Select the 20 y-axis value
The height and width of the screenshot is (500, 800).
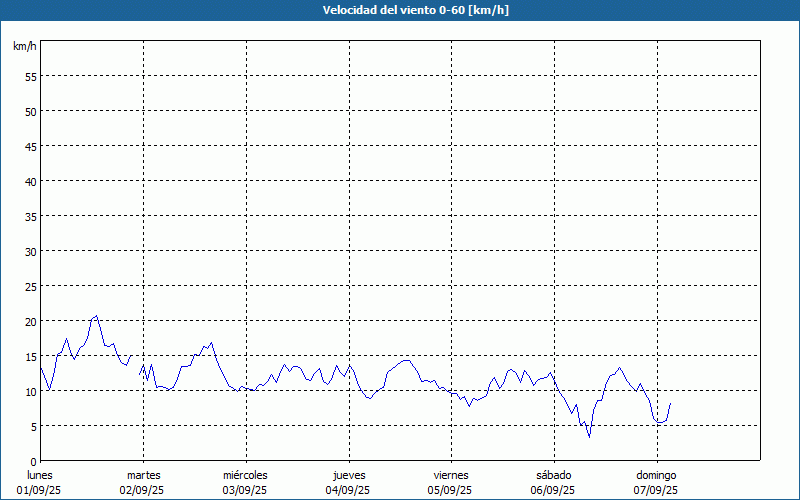31,321
